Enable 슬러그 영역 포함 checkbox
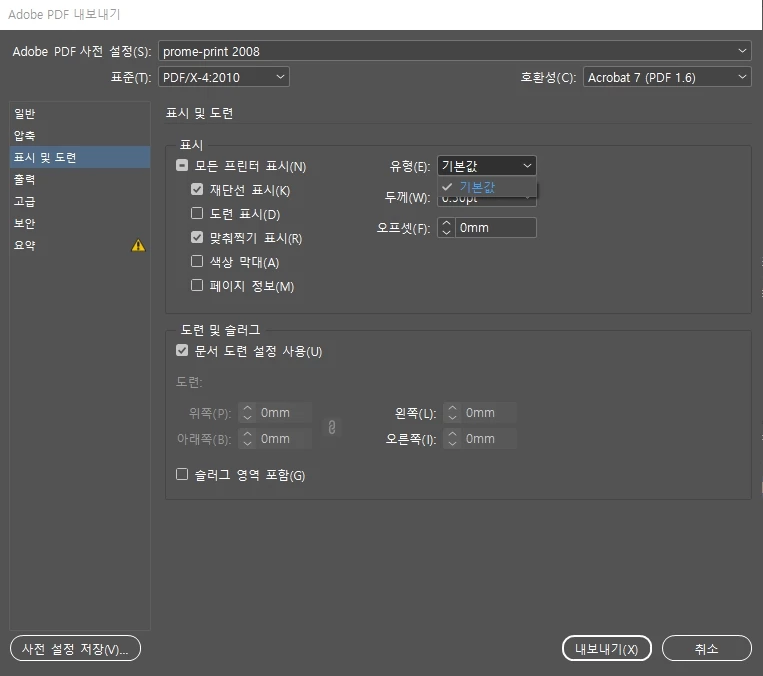 pos(182,474)
